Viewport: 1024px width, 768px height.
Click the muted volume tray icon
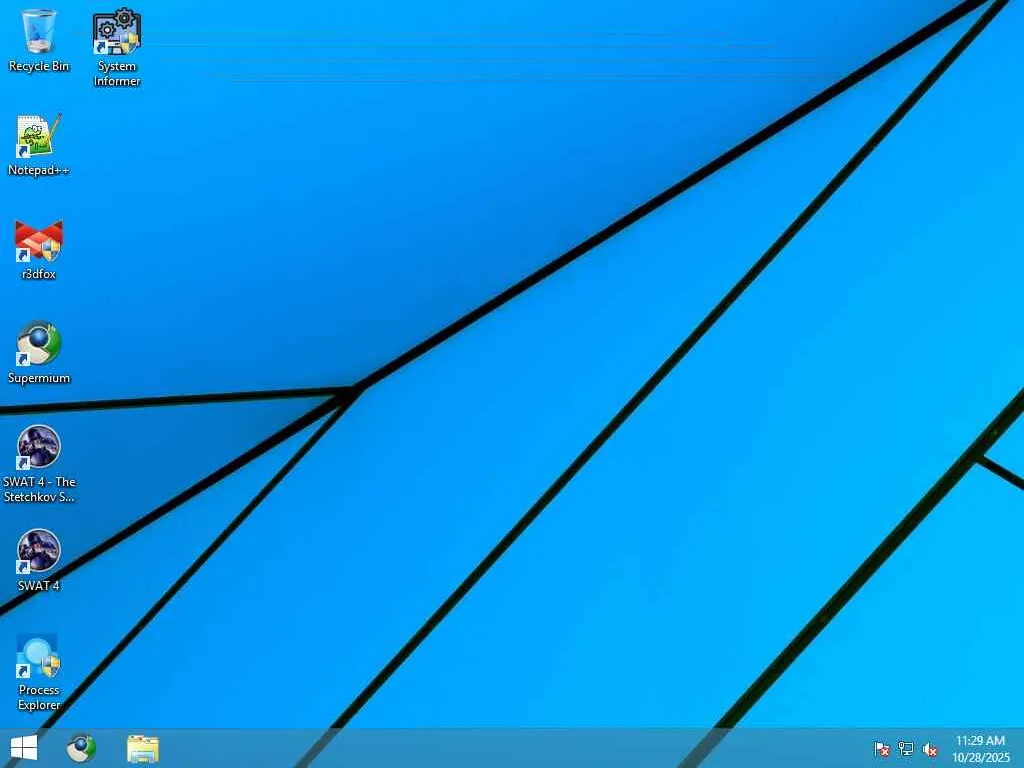[x=929, y=749]
